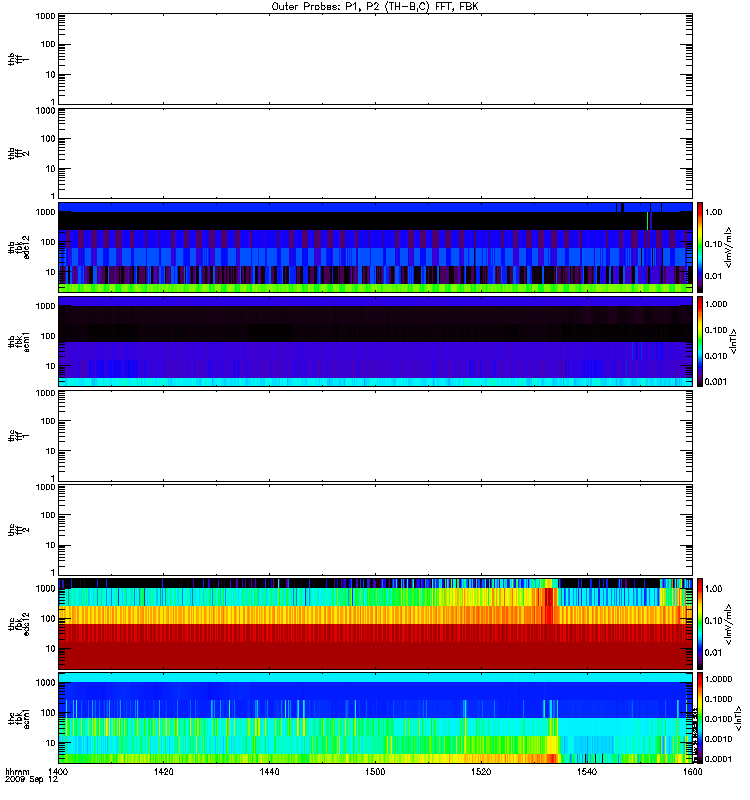Click '0.0001' on the thc scm1 color scale
The image size is (750, 800).
coord(718,759)
